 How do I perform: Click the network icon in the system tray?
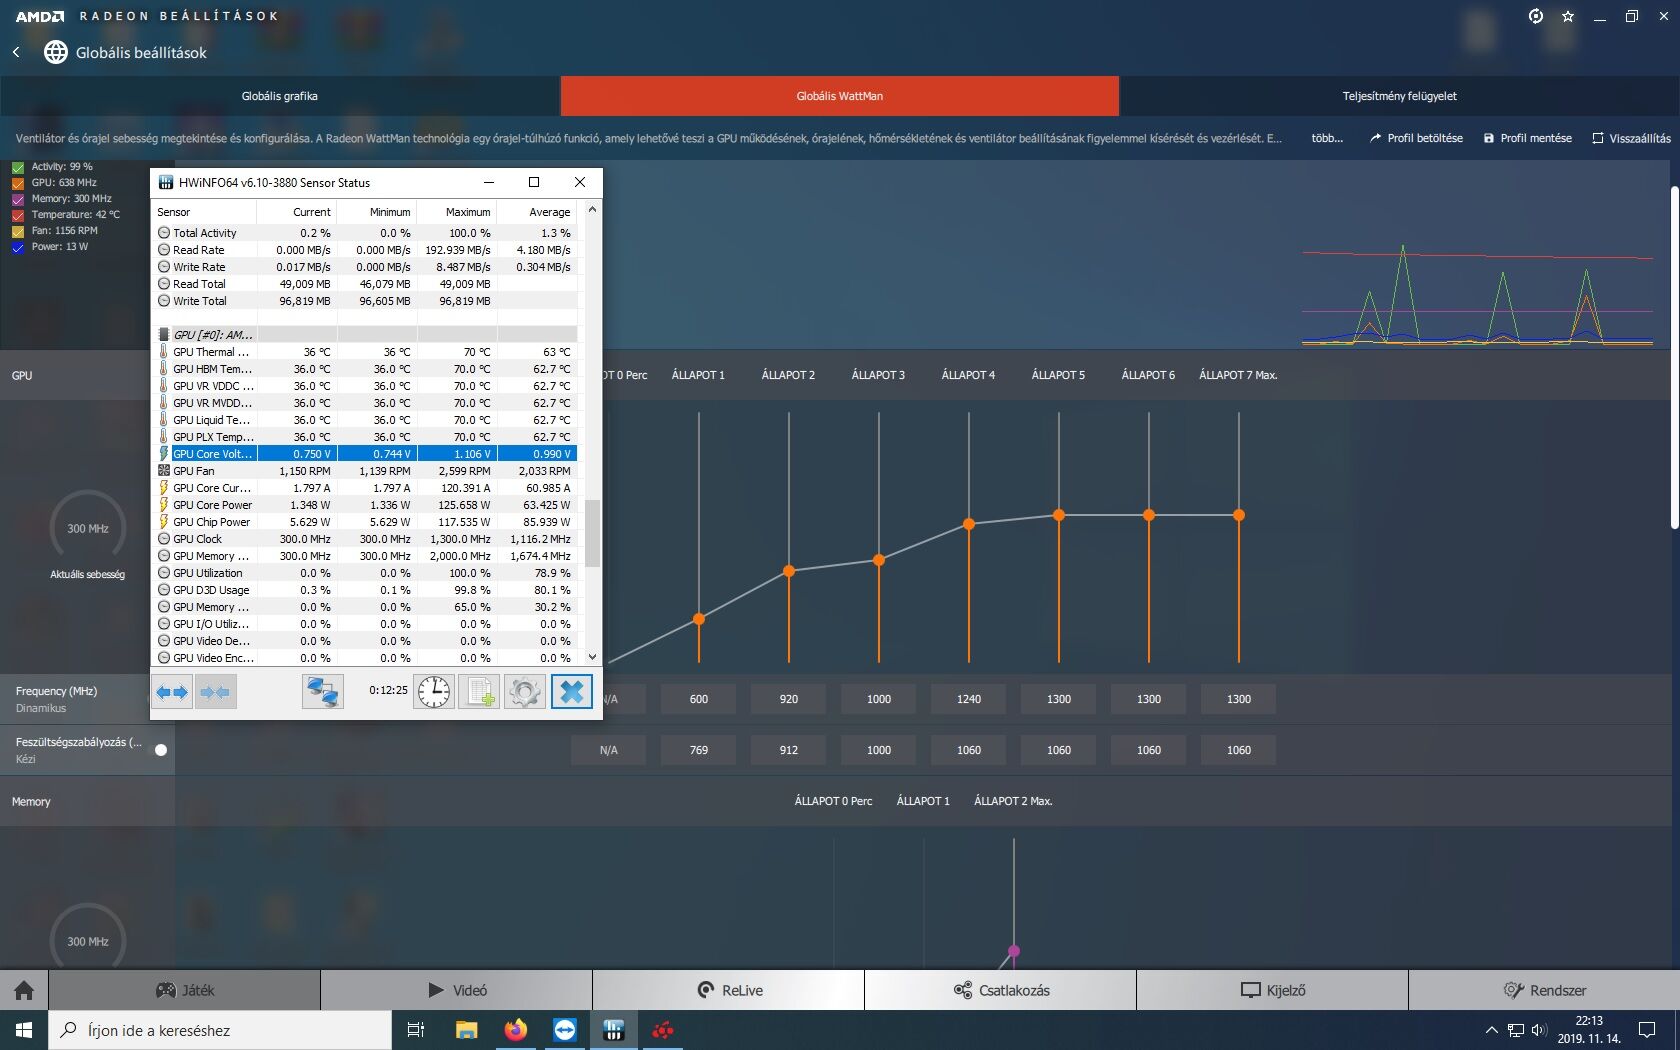[x=1516, y=1030]
